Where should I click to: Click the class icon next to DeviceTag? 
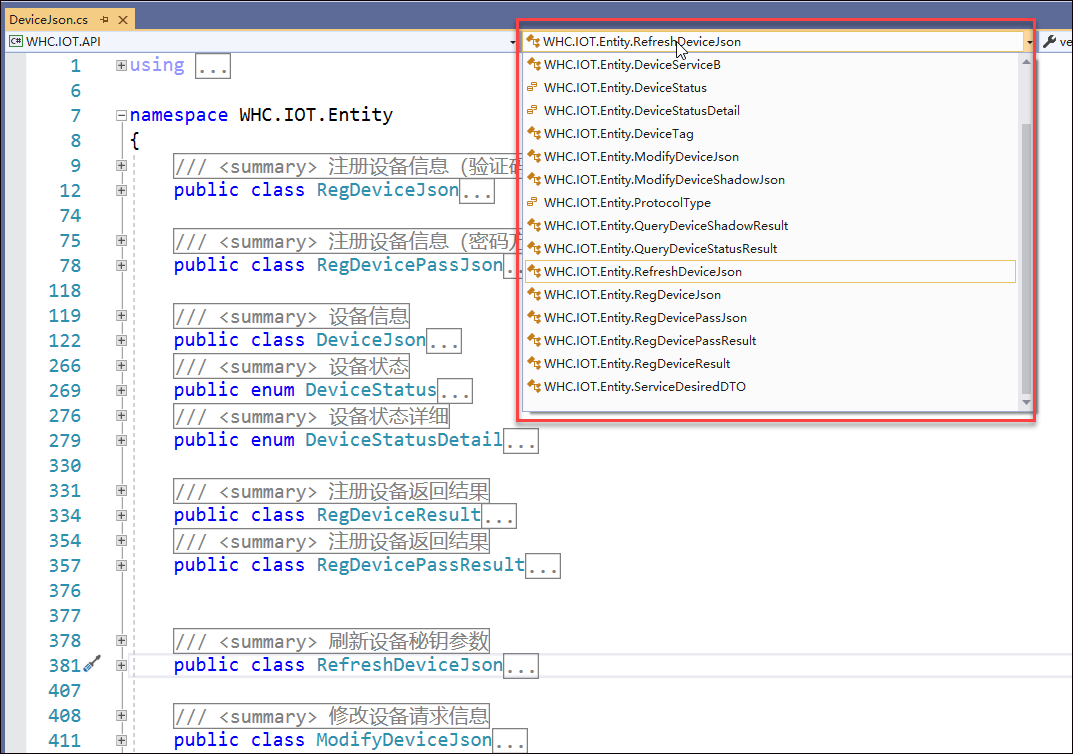533,134
